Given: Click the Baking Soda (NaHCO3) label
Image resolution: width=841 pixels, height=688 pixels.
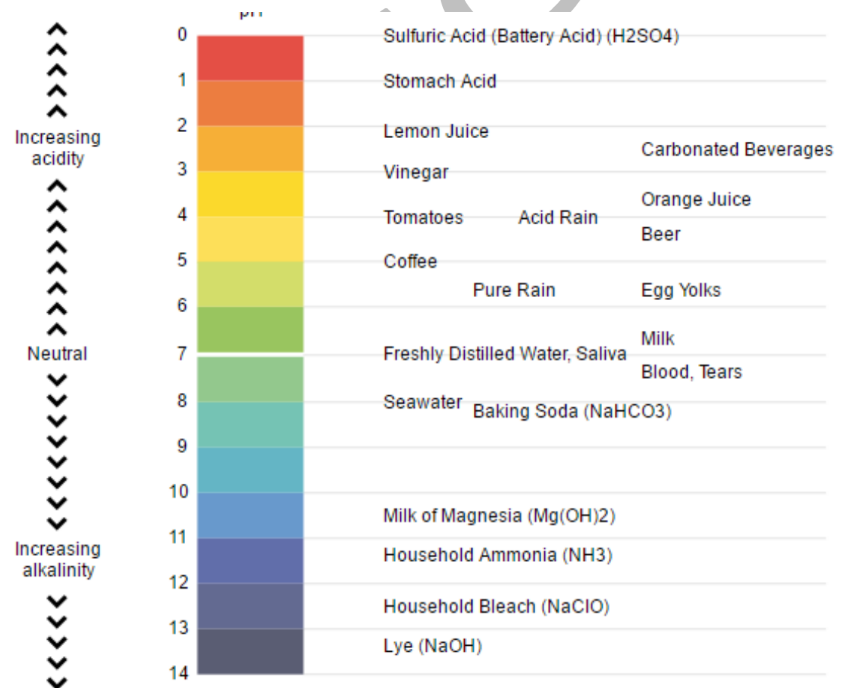Looking at the screenshot, I should [572, 411].
